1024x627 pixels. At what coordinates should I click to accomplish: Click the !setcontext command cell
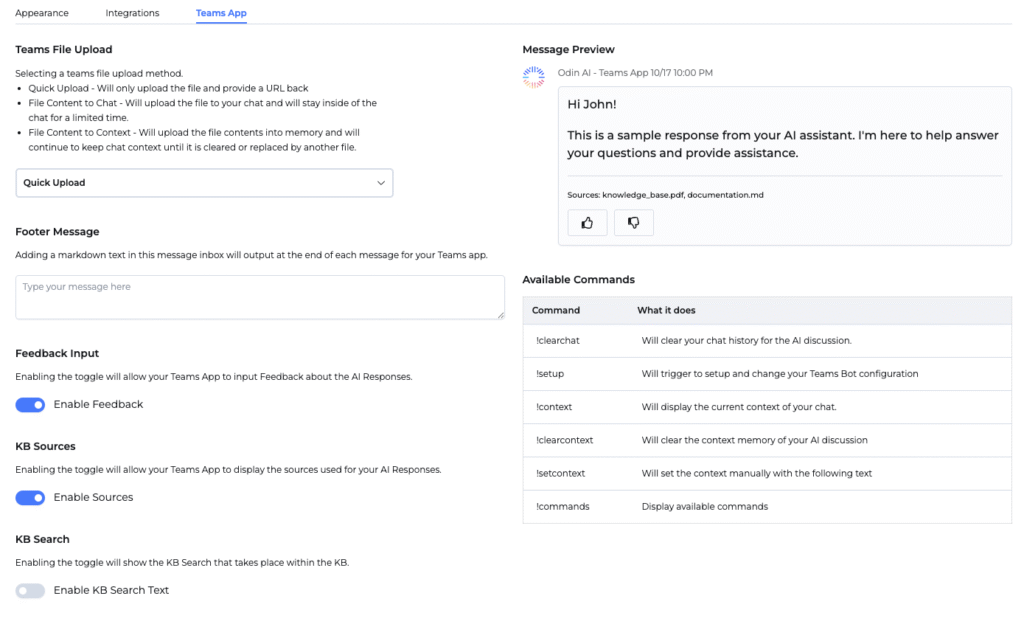(x=560, y=474)
